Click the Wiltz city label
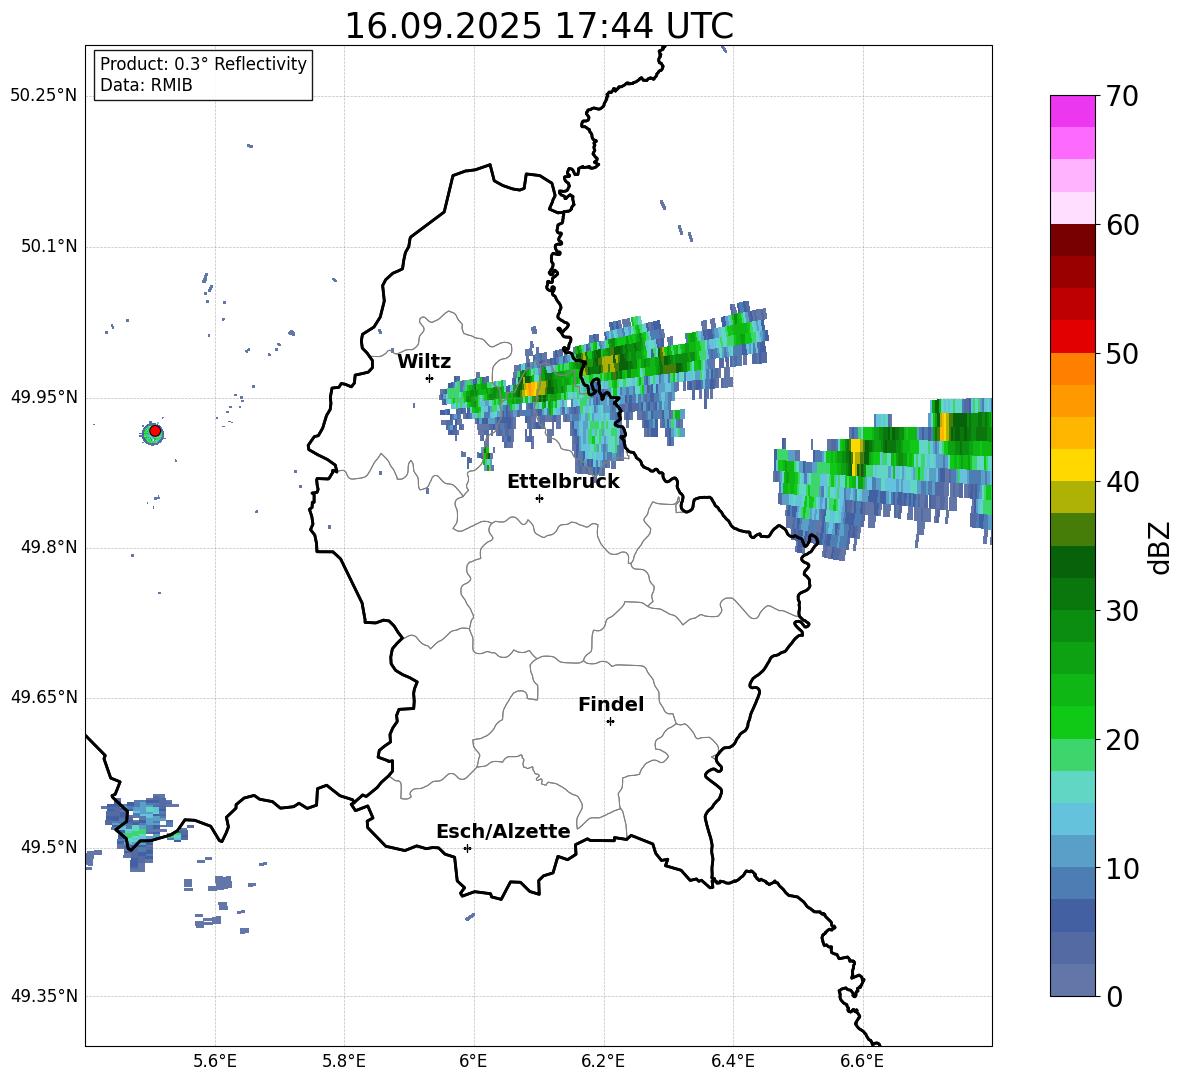This screenshot has width=1184, height=1081. [x=424, y=361]
